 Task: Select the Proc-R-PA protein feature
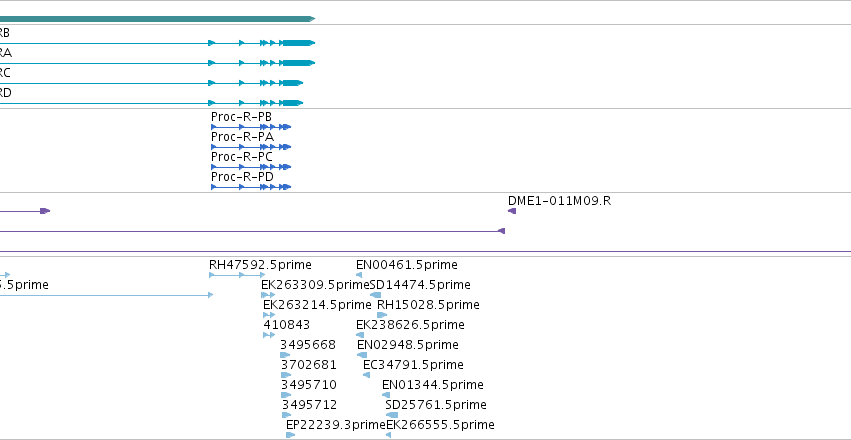point(242,137)
